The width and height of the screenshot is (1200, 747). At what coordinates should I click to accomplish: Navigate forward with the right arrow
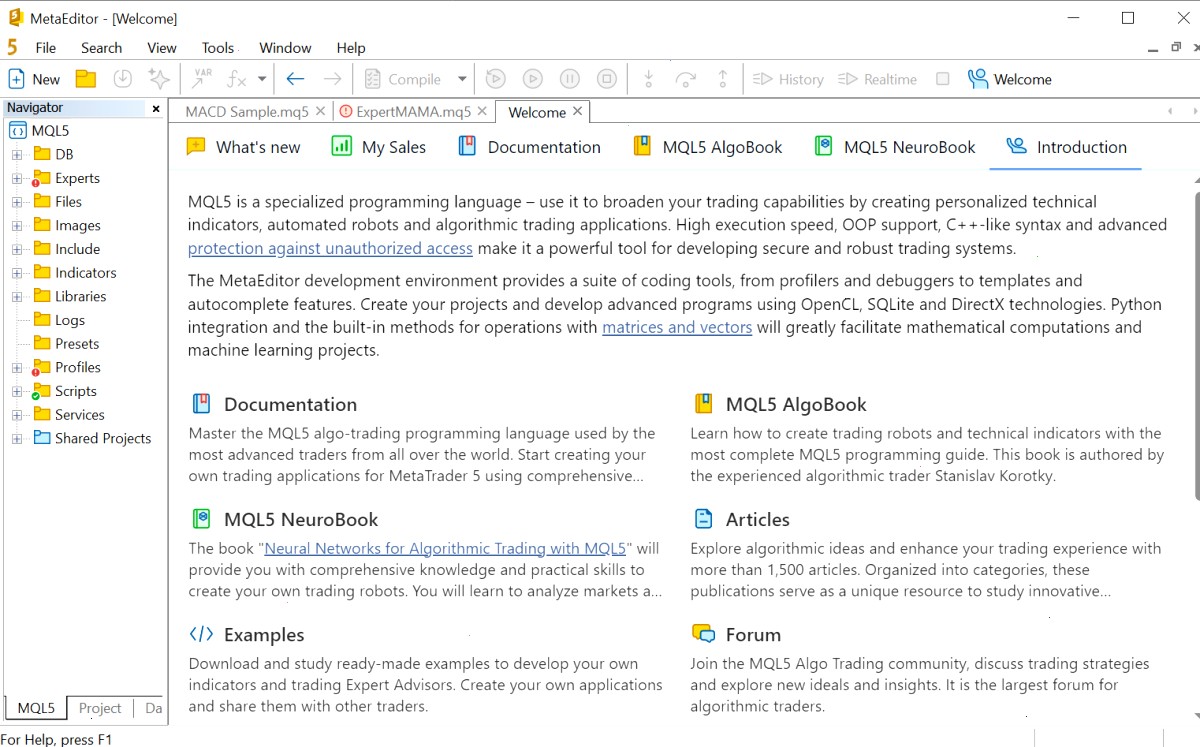(x=333, y=79)
